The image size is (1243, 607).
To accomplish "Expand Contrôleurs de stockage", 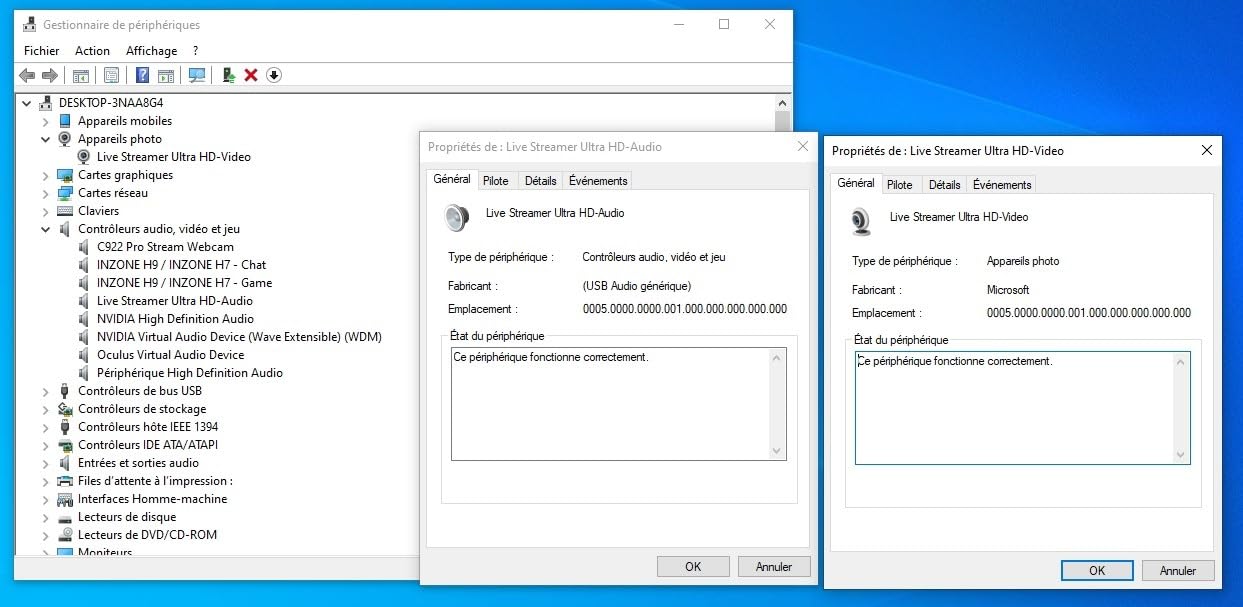I will click(x=45, y=409).
